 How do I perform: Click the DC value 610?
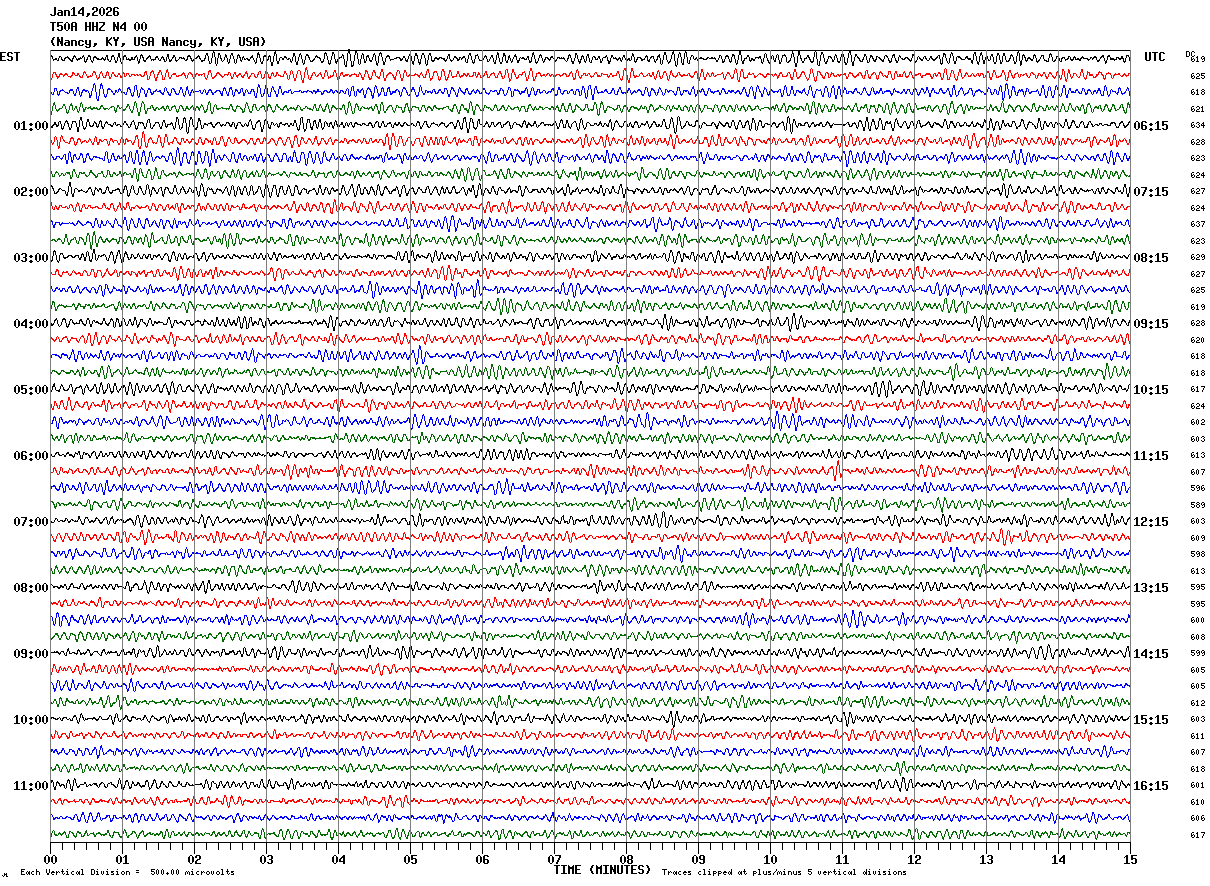1197,802
